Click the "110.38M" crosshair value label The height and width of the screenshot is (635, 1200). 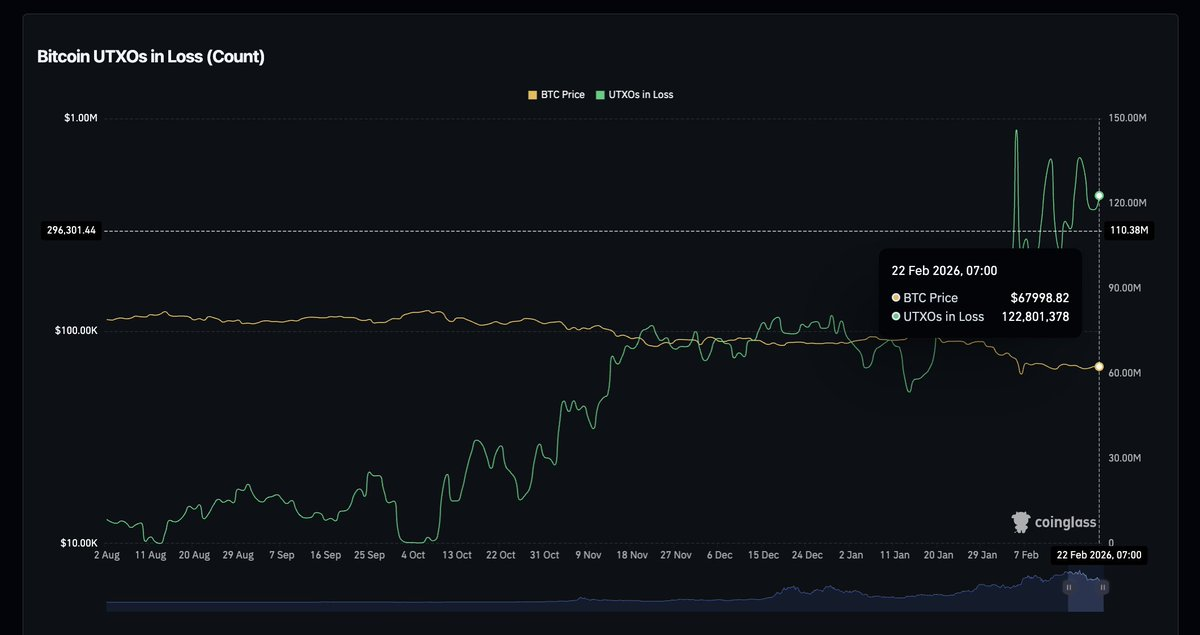pyautogui.click(x=1132, y=231)
